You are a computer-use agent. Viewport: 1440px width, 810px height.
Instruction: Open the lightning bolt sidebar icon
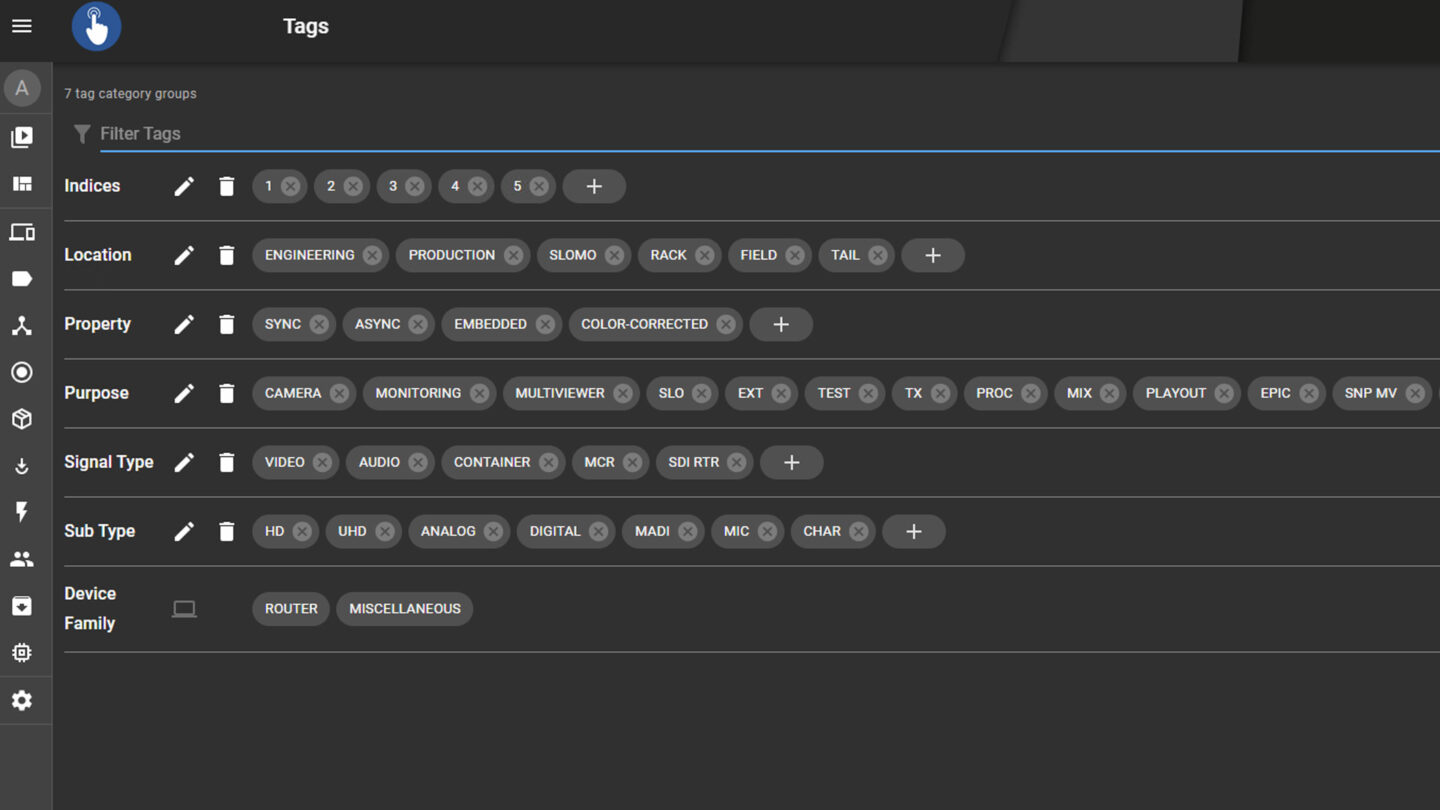pos(22,512)
